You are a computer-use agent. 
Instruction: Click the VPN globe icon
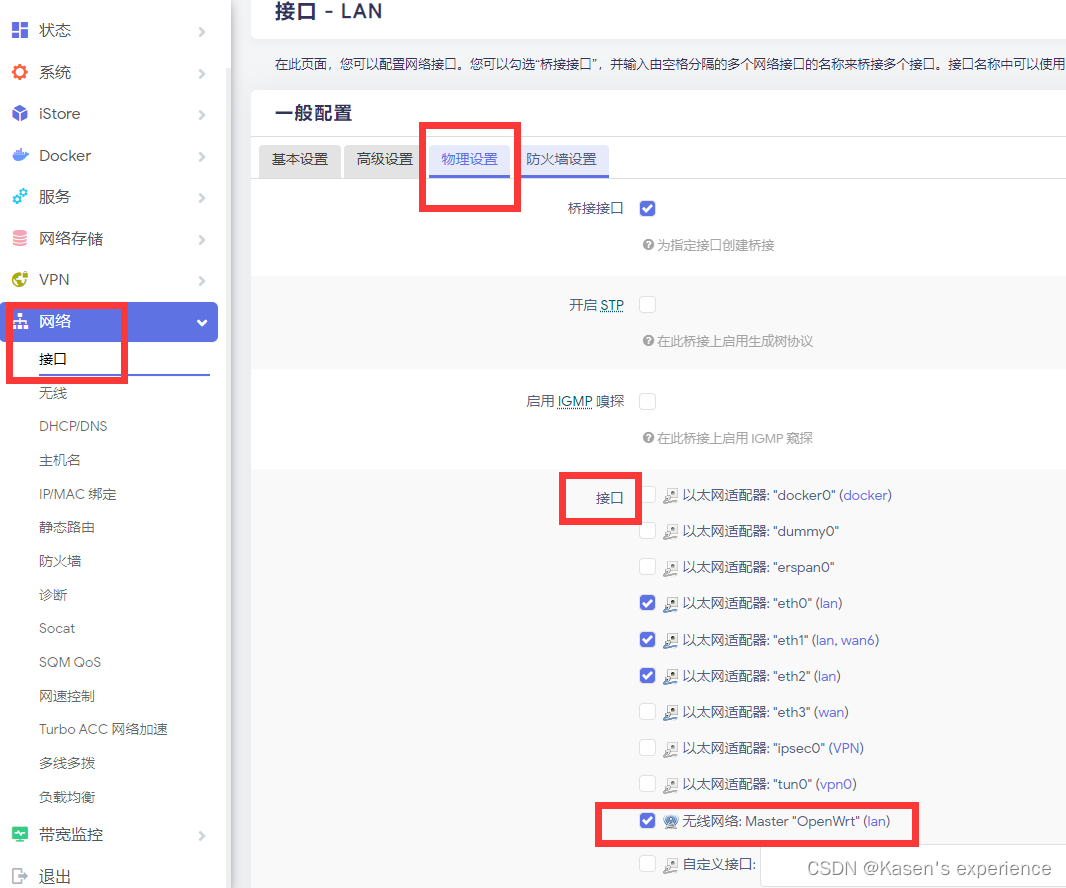(20, 279)
